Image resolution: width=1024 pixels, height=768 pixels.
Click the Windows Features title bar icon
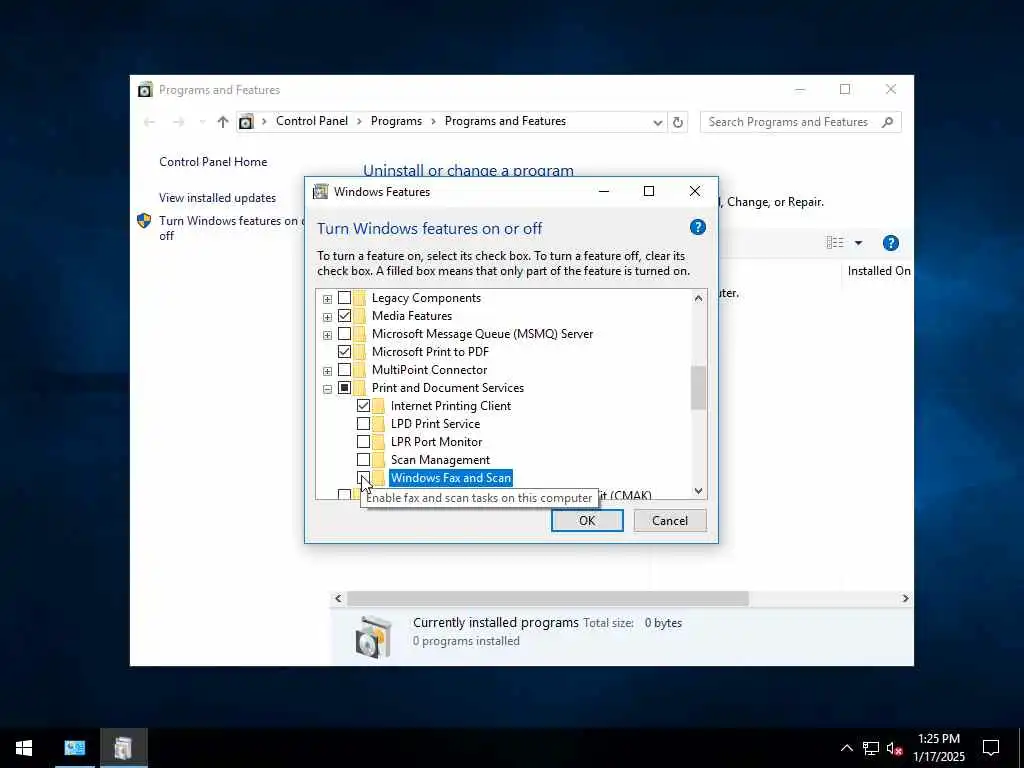[320, 191]
